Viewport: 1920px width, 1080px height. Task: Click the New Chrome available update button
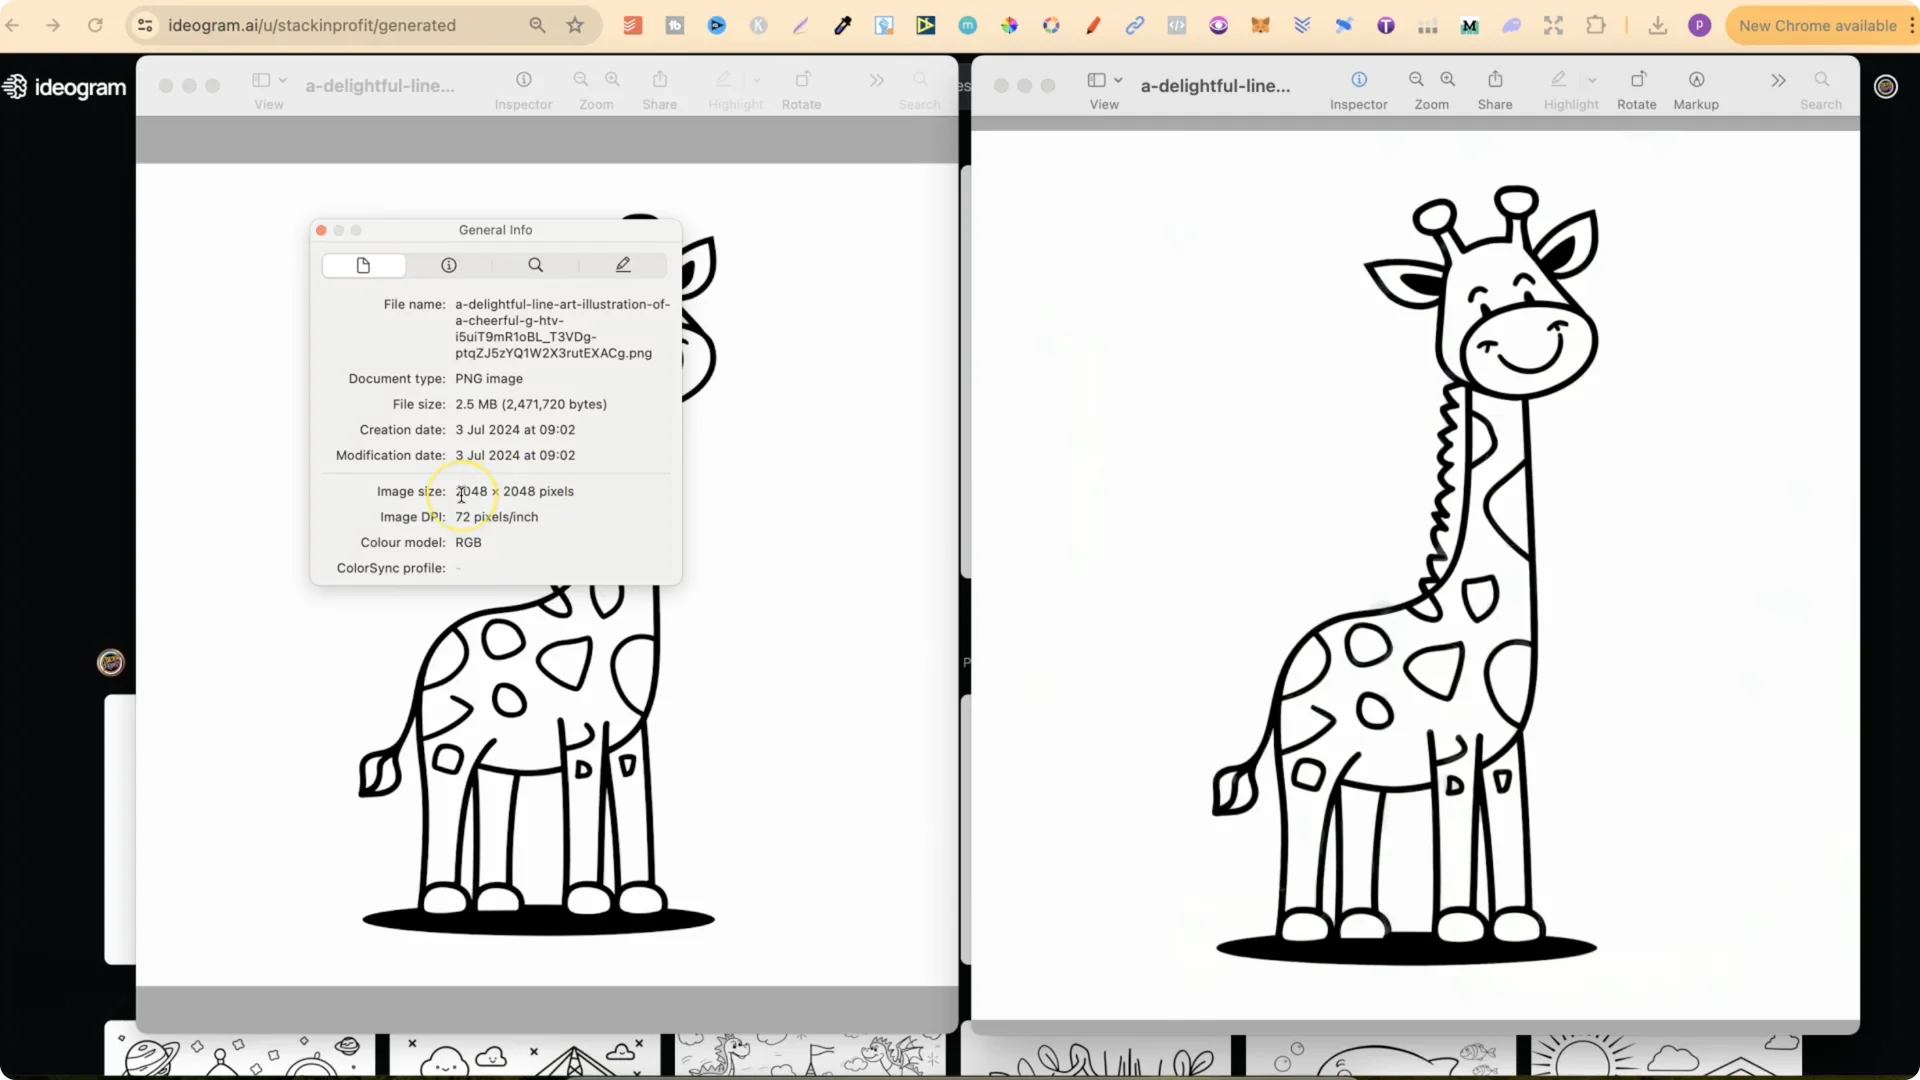(1818, 25)
